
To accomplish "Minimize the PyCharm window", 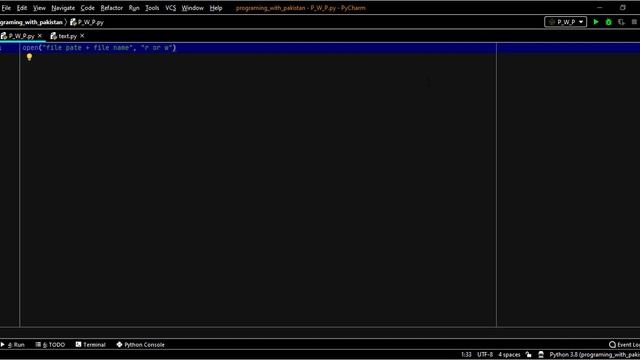I will pyautogui.click(x=600, y=7).
